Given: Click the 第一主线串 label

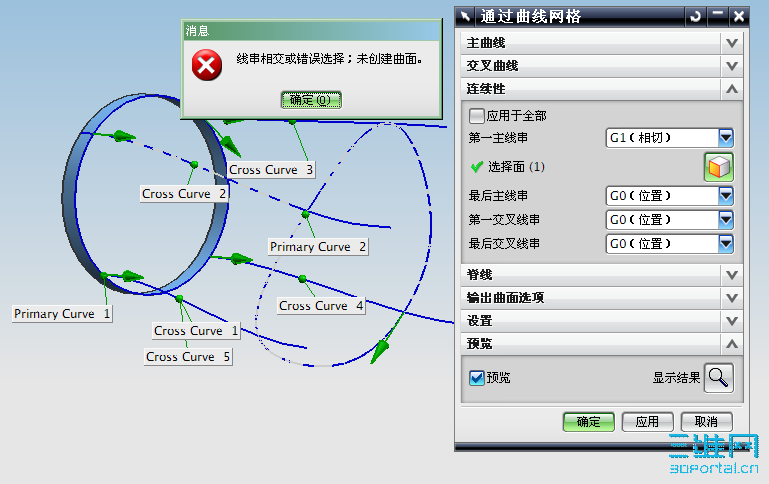Looking at the screenshot, I should click(498, 138).
